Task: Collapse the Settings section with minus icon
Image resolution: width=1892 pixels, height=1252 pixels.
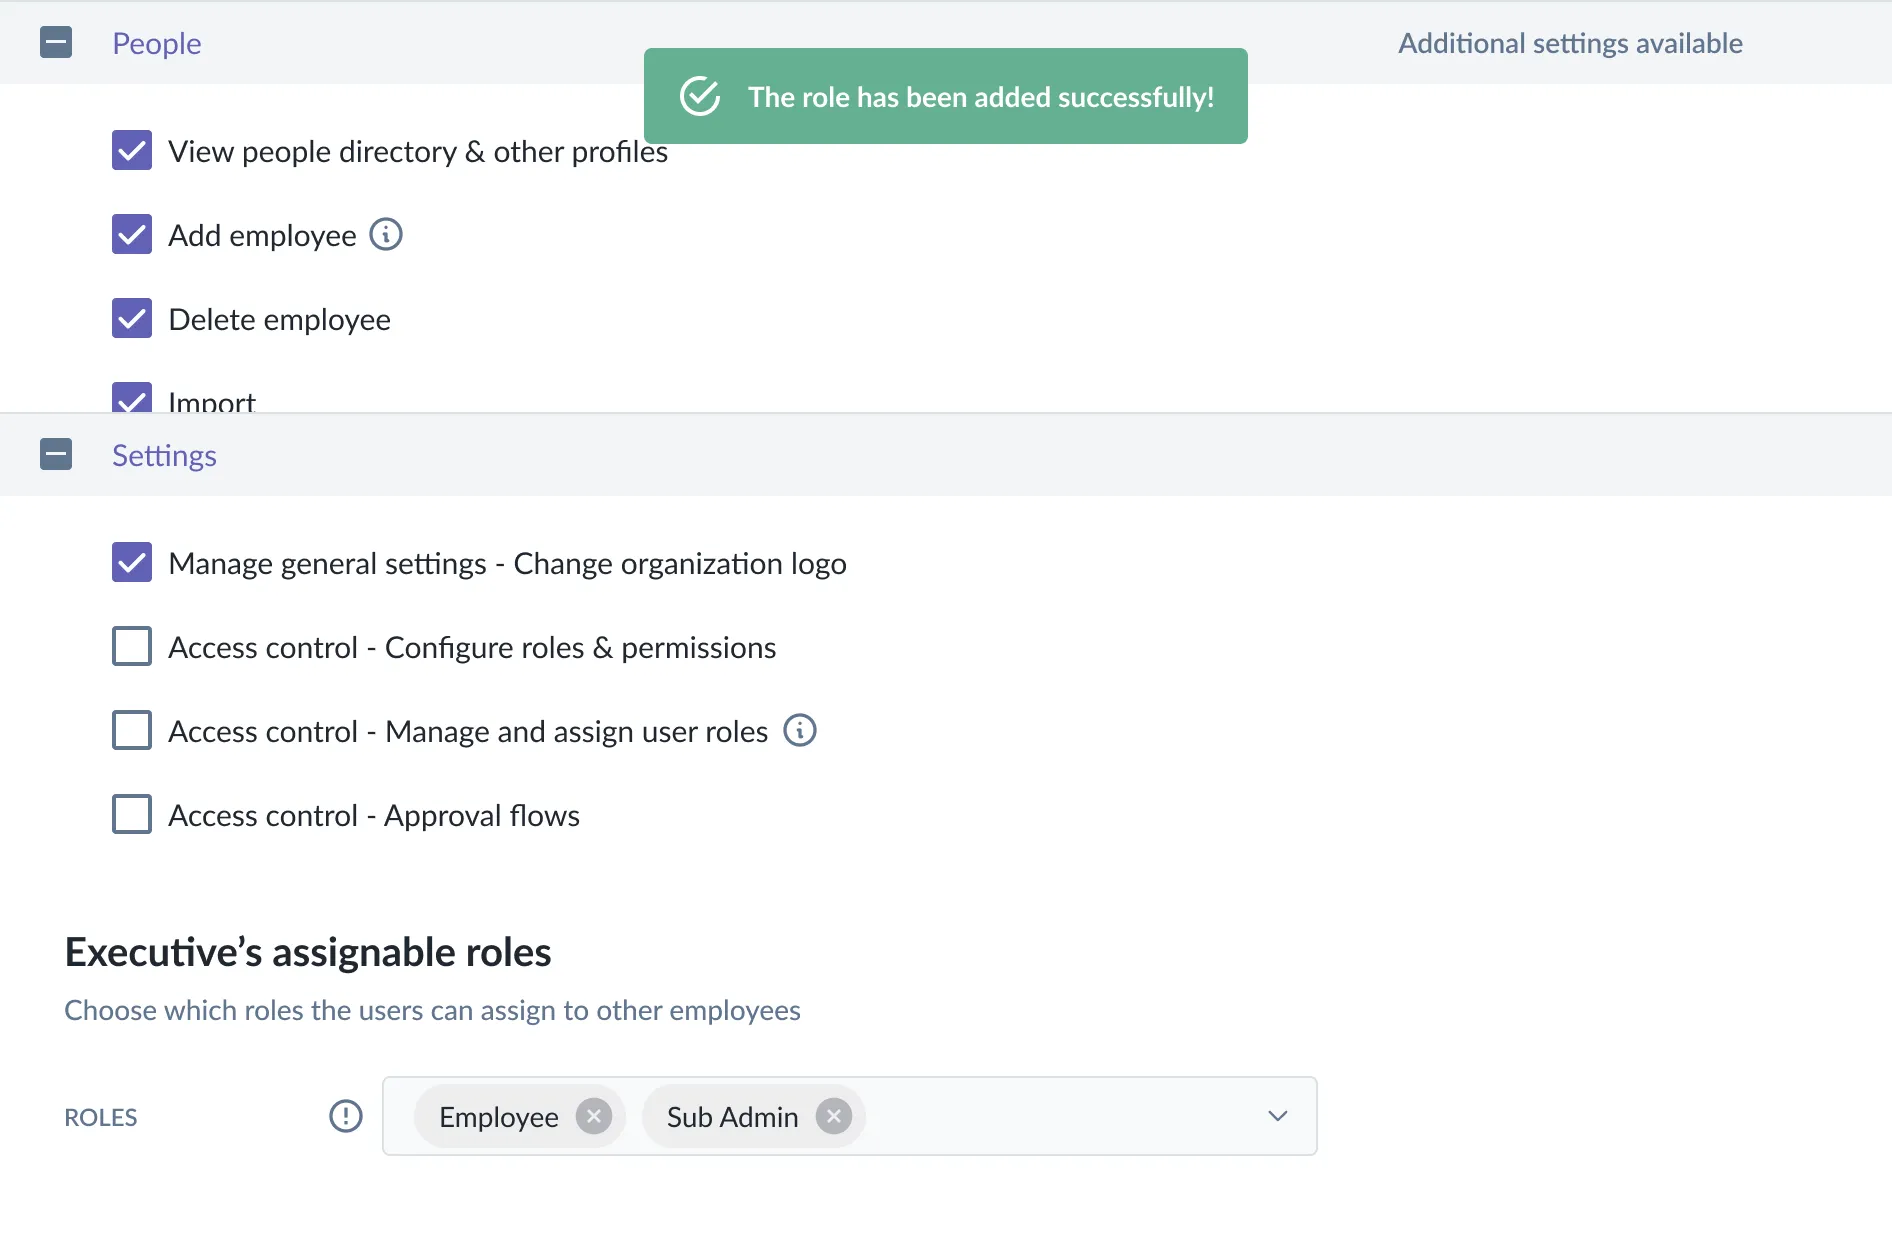Action: tap(56, 455)
